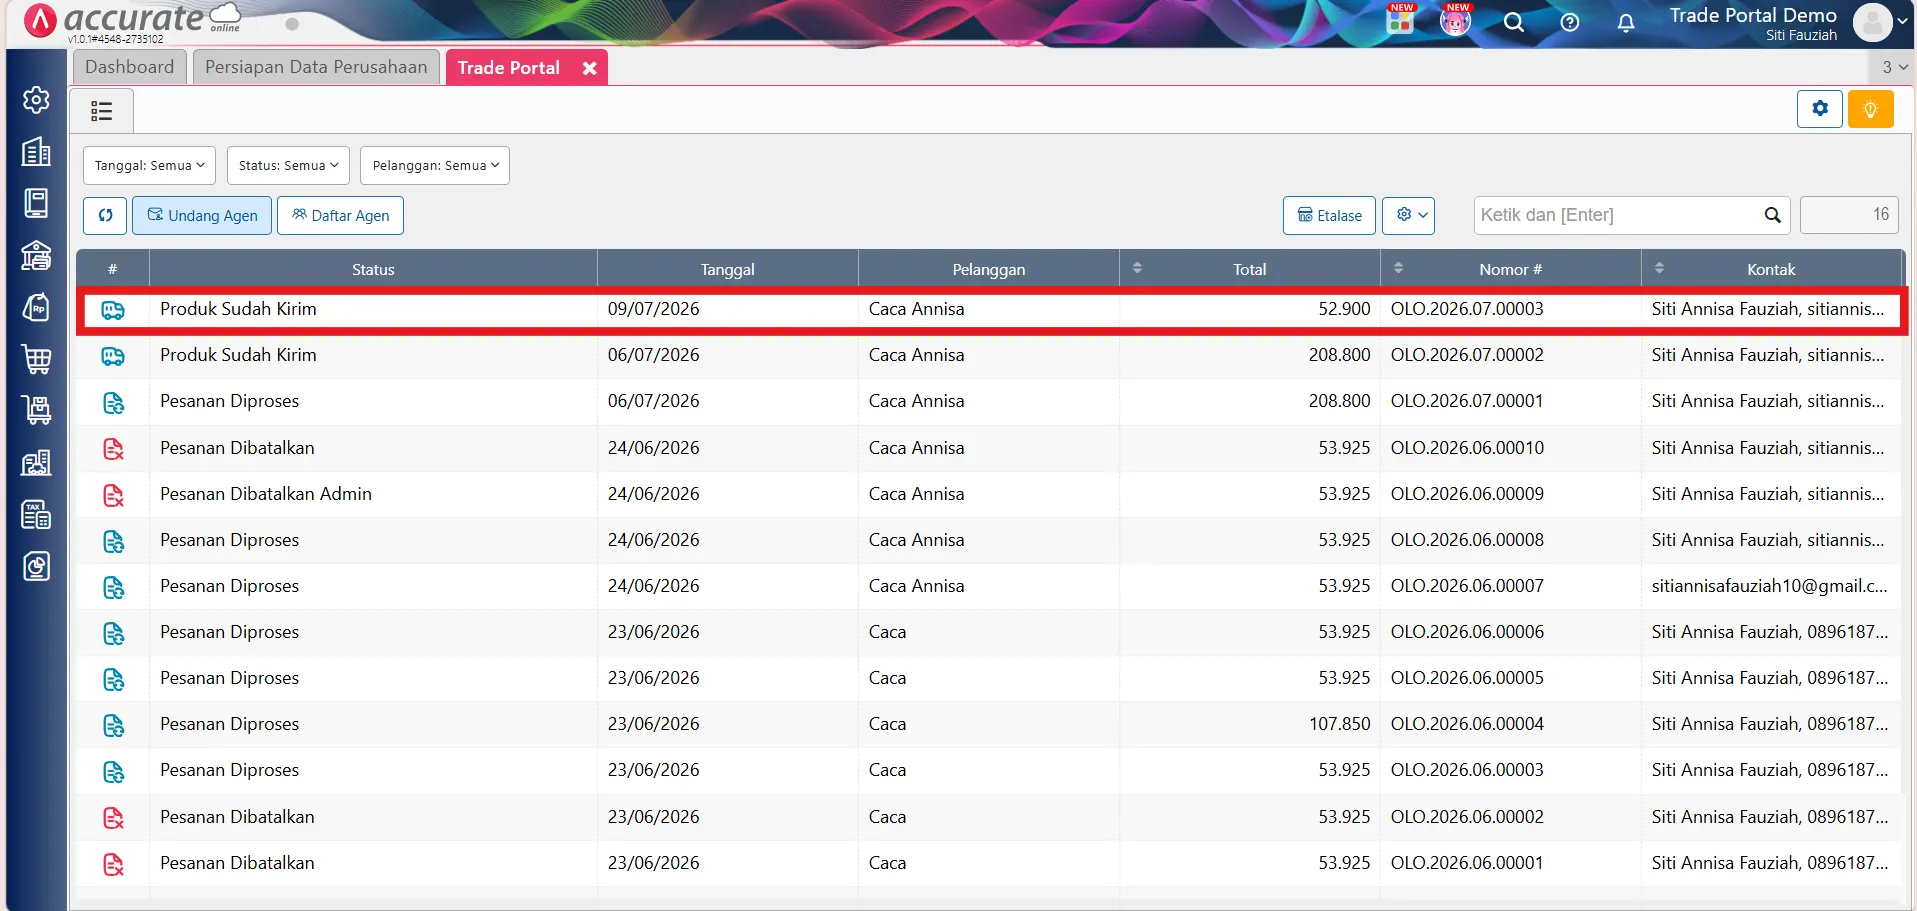This screenshot has width=1917, height=911.
Task: Click the orange lightbulb tips button
Action: tap(1870, 108)
